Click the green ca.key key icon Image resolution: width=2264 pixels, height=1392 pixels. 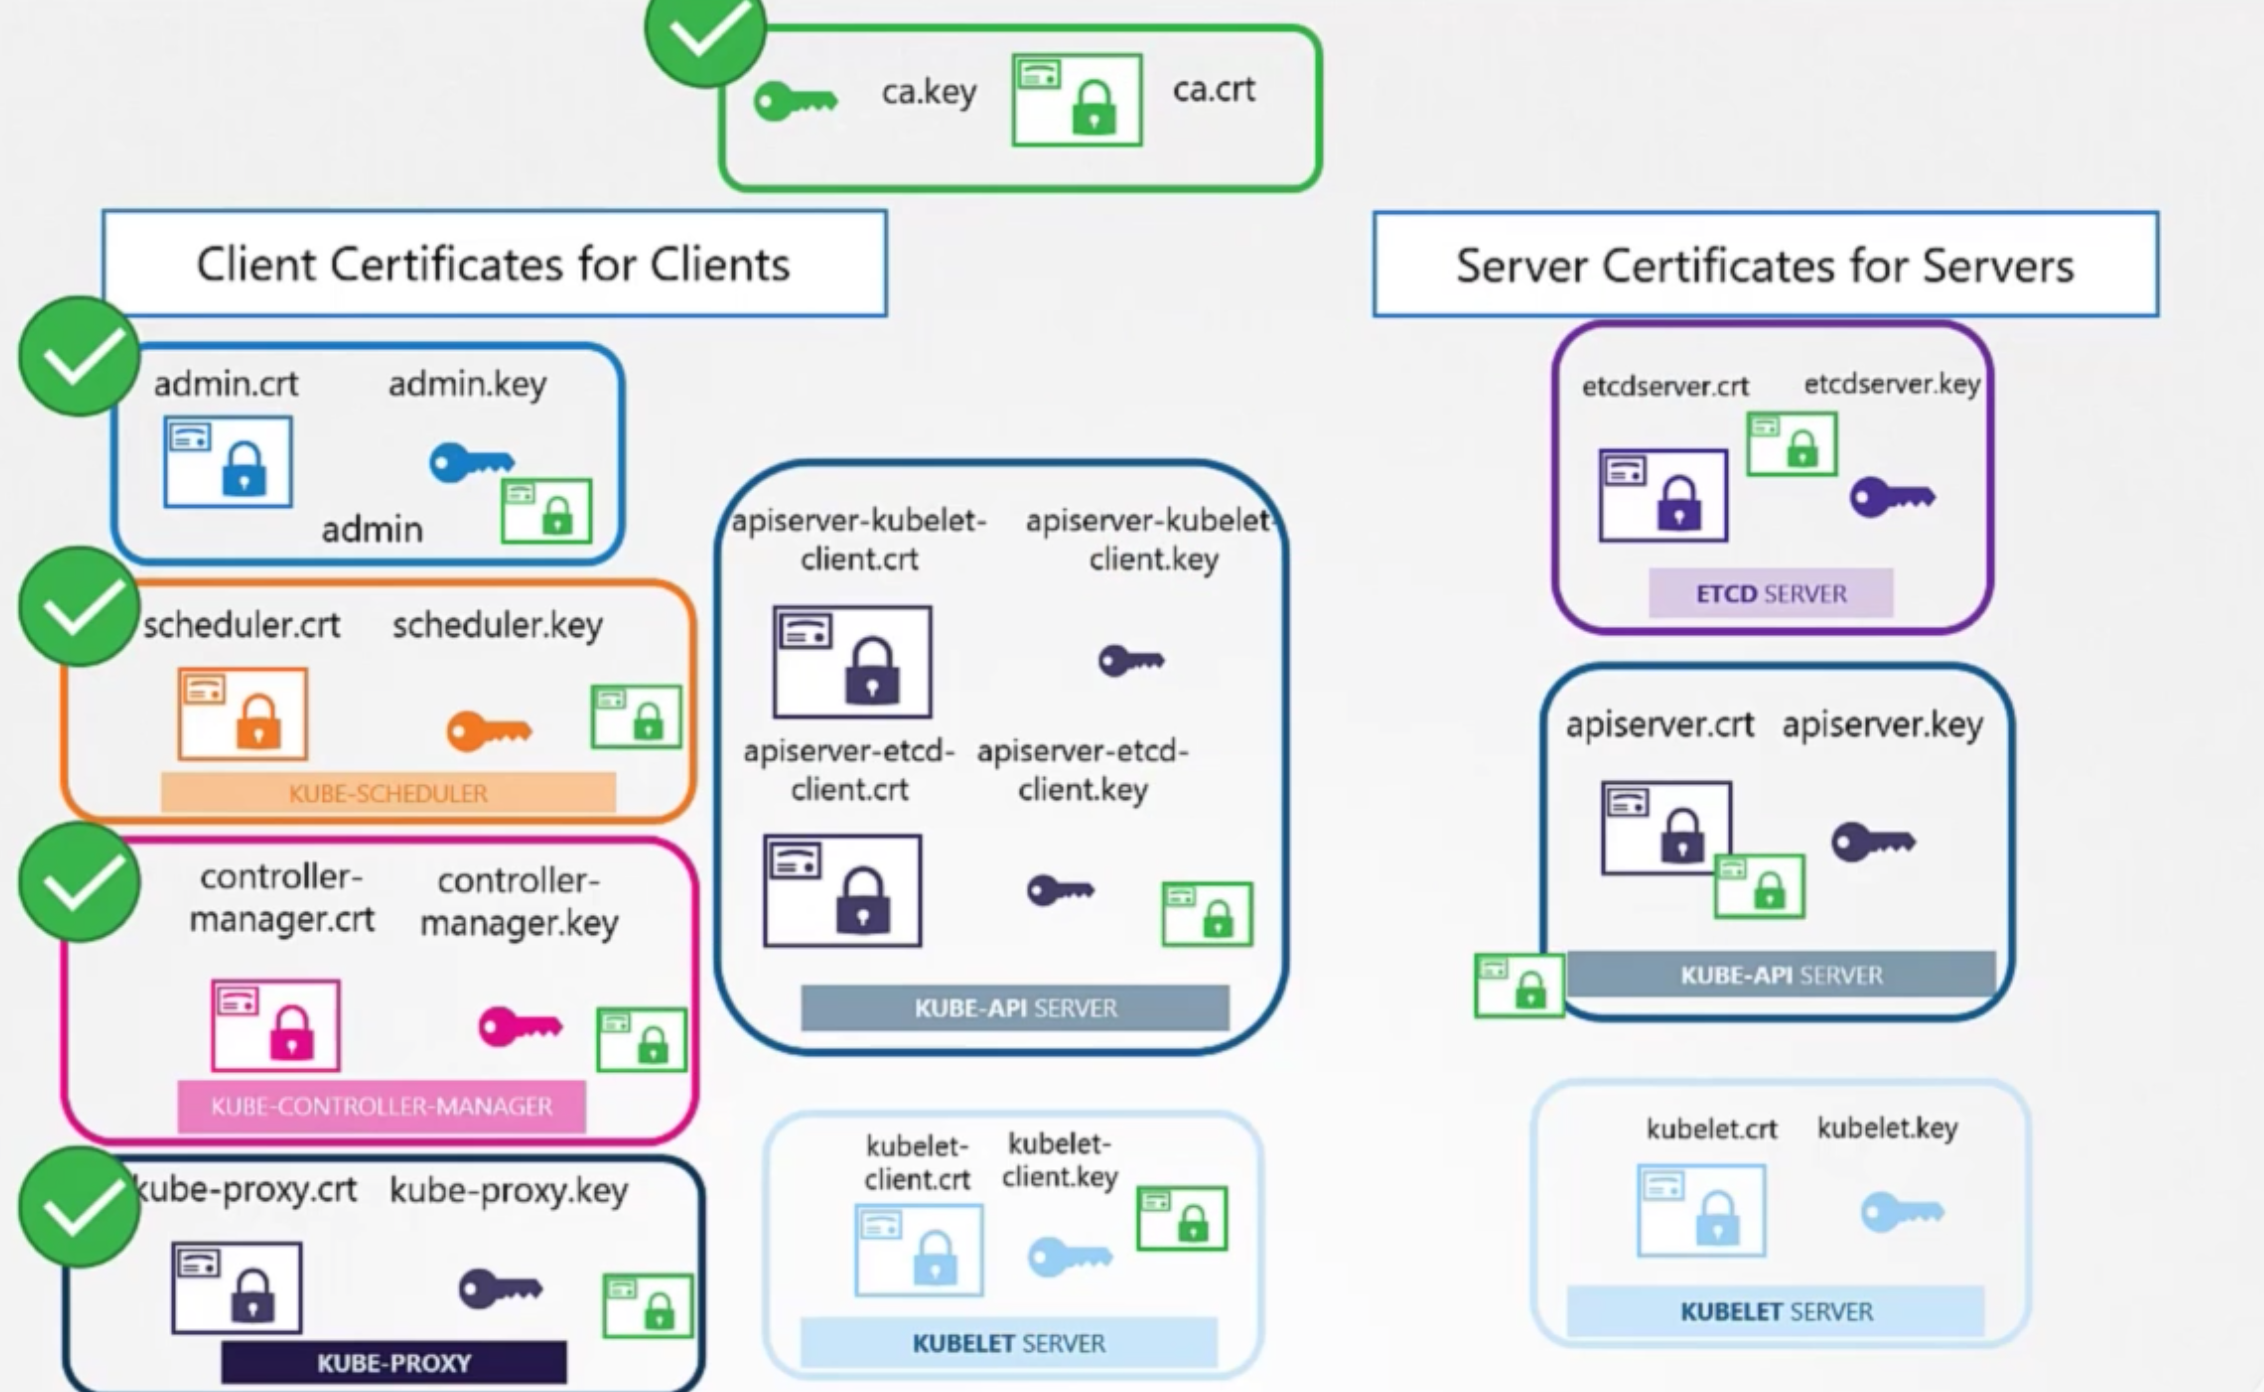click(795, 101)
